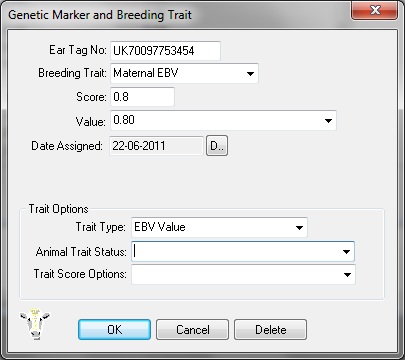Click the empty Trait Score Options text area
405x360 pixels.
[x=236, y=275]
